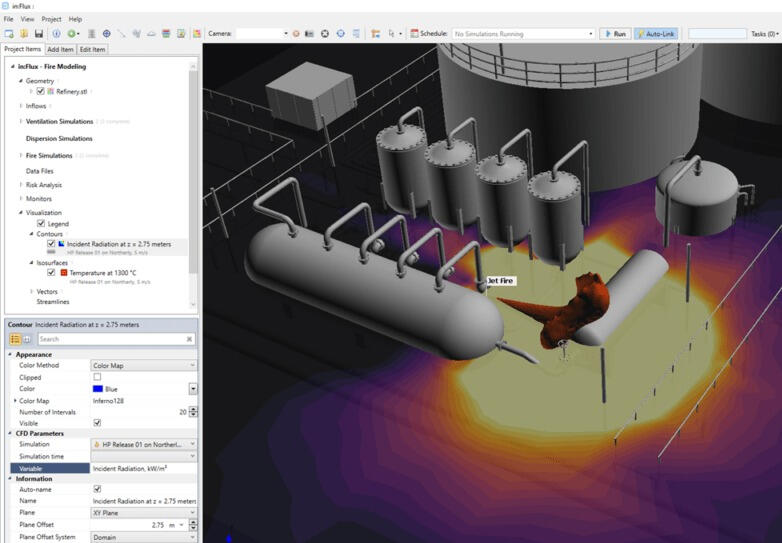
Task: Click the Blue color swatch
Action: coord(97,389)
